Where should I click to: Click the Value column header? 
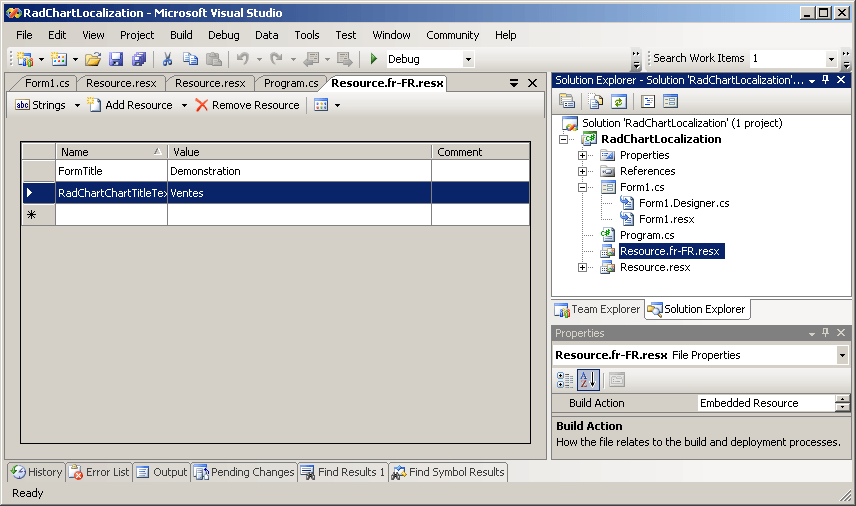coord(300,152)
